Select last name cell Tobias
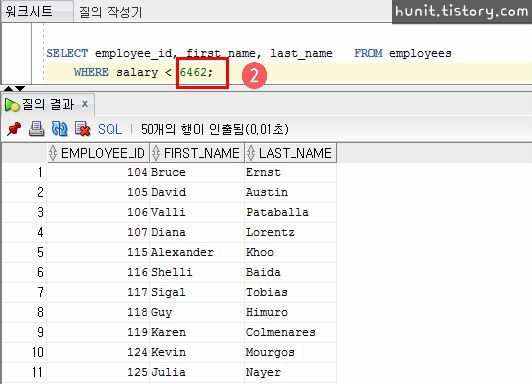 290,292
